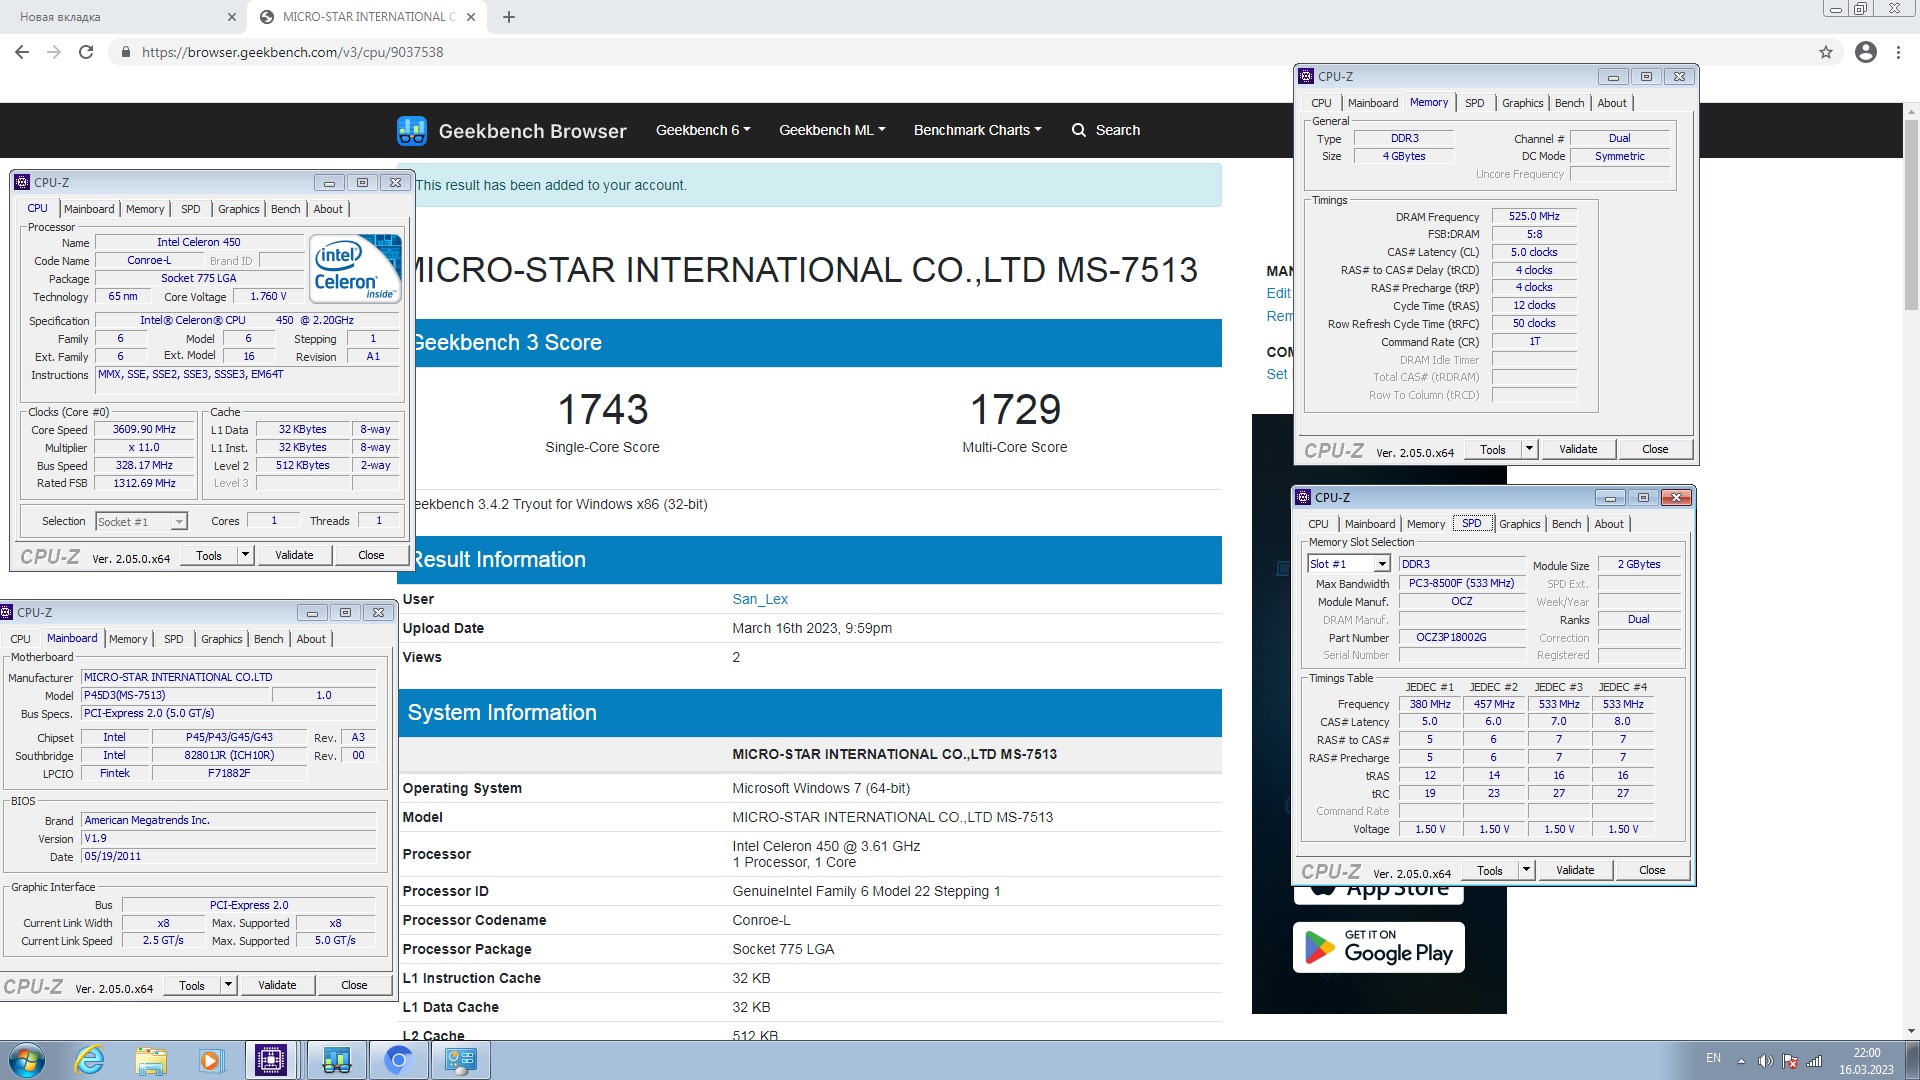This screenshot has height=1080, width=1920.
Task: Click the Core Speed value 3609.90 MHz
Action: 144,429
